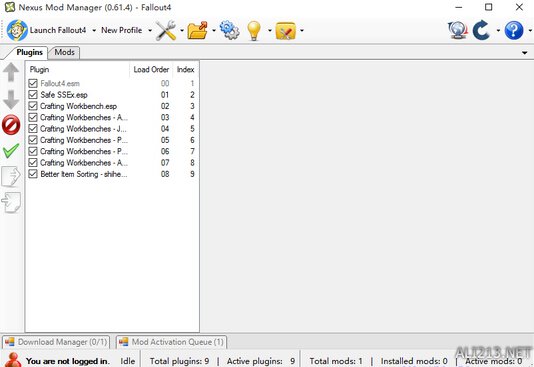534x367 pixels.
Task: Move plugin down with the down arrow
Action: [x=11, y=99]
